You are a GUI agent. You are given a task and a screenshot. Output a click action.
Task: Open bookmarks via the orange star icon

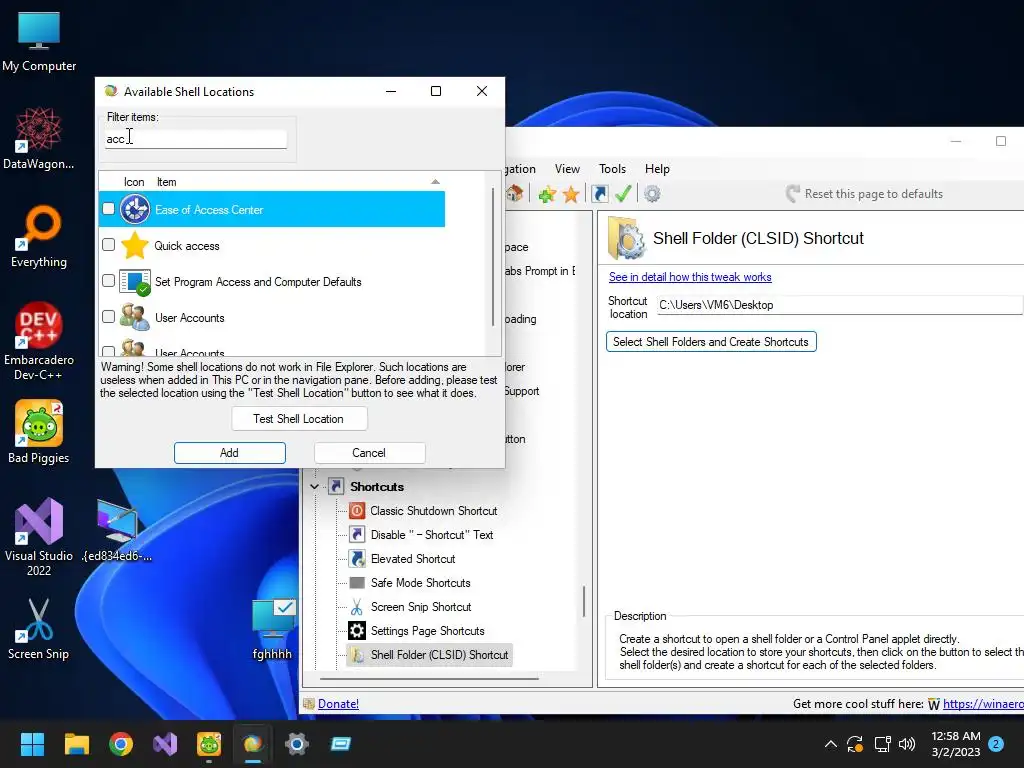[x=571, y=194]
